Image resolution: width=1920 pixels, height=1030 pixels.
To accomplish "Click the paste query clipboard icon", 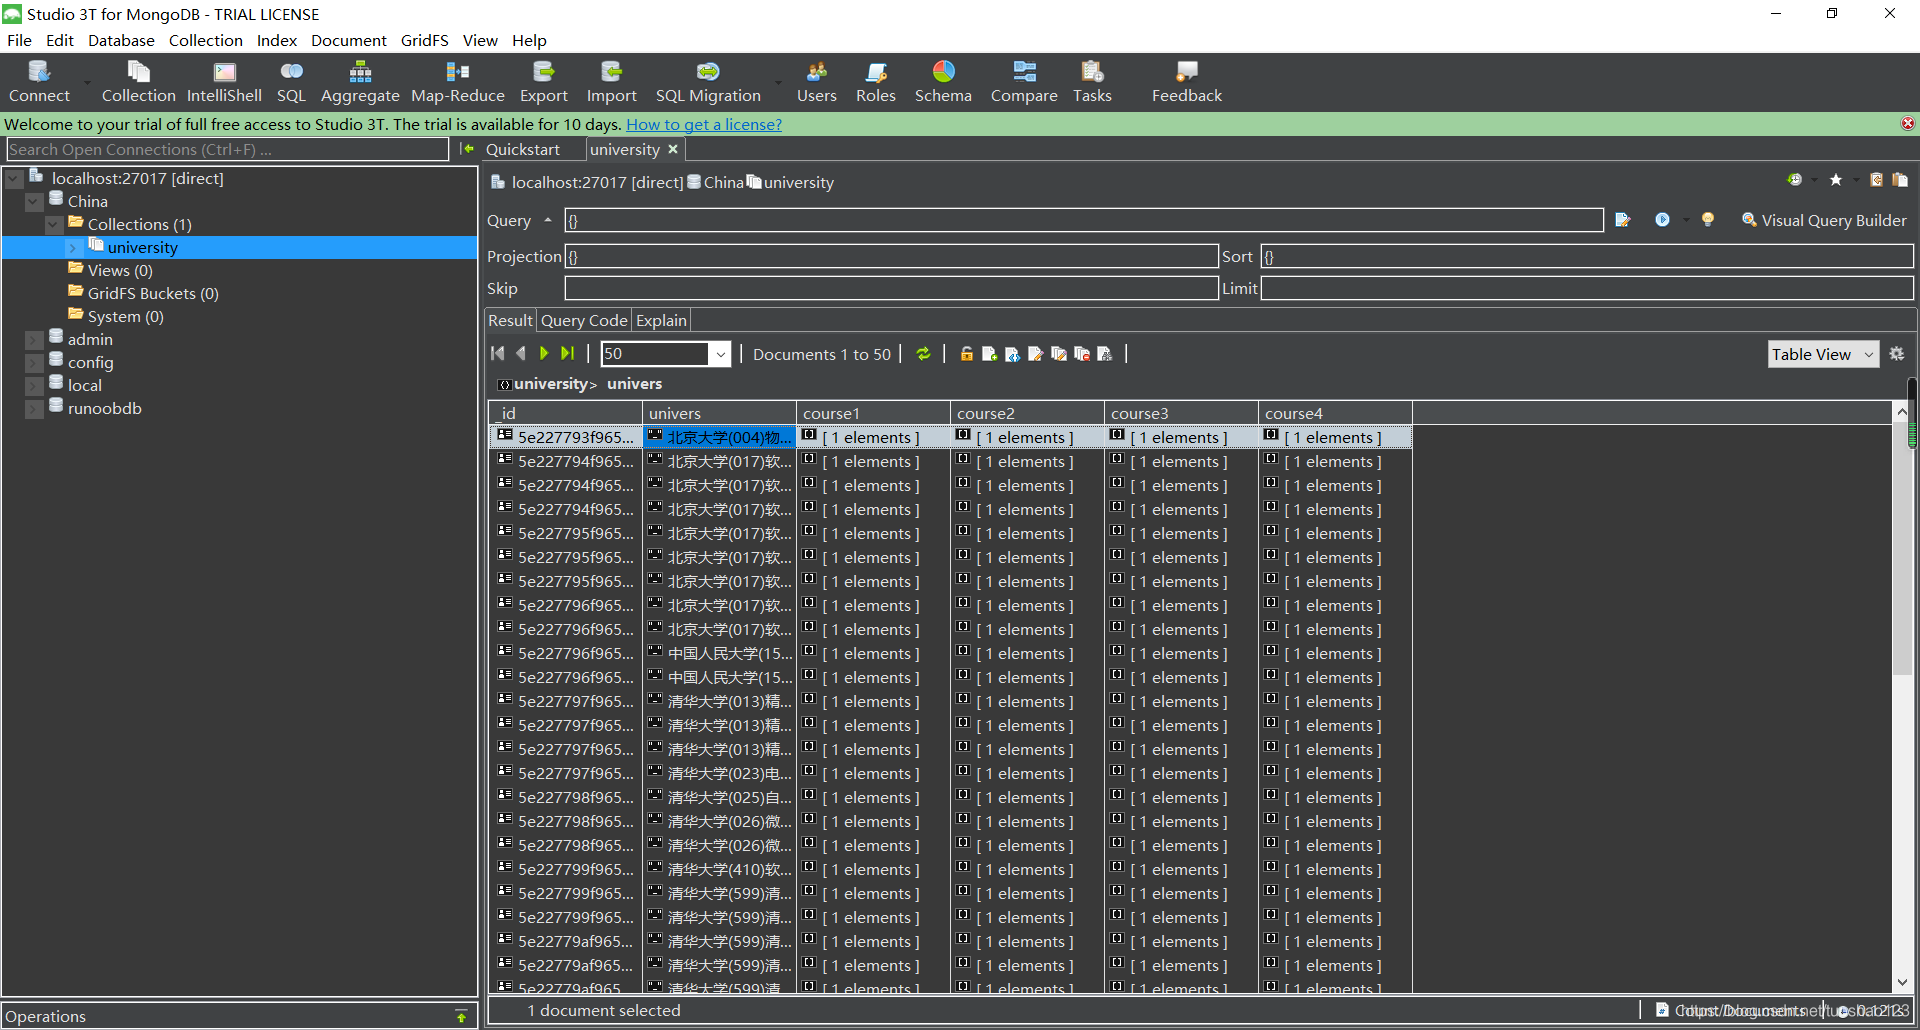I will pos(1900,180).
